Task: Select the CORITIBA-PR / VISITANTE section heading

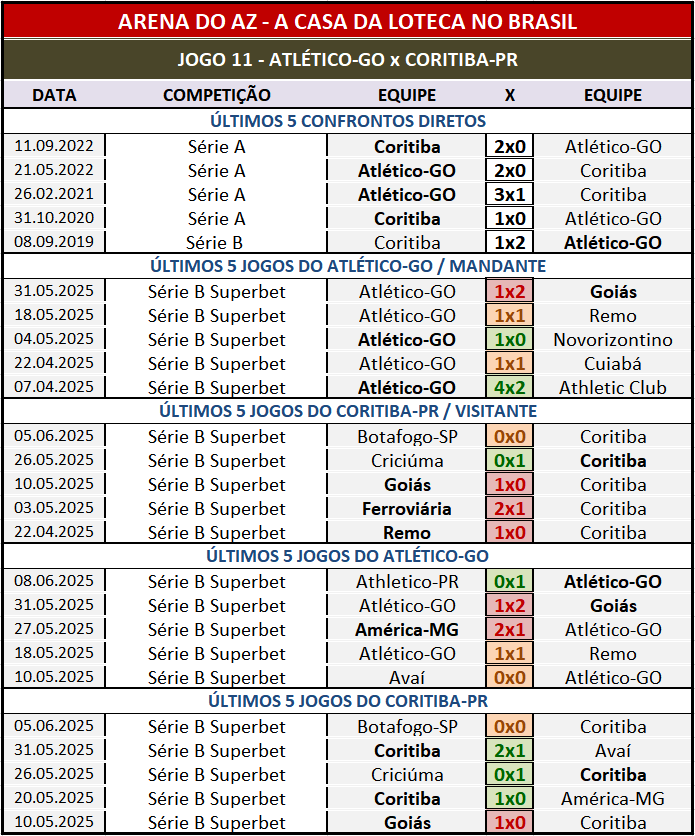Action: 347,411
